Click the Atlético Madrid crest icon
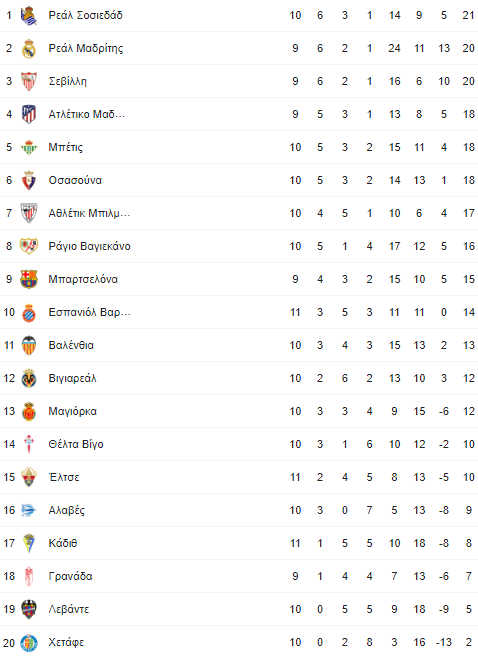This screenshot has height=665, width=478. pos(29,115)
